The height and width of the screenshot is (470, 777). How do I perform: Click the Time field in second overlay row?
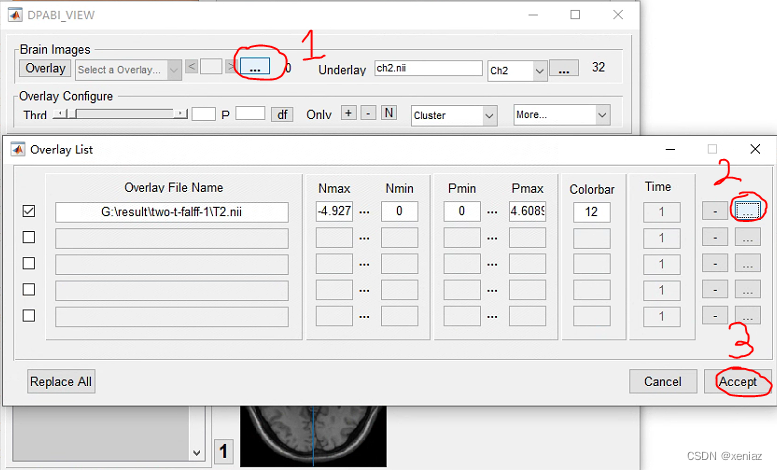[661, 238]
